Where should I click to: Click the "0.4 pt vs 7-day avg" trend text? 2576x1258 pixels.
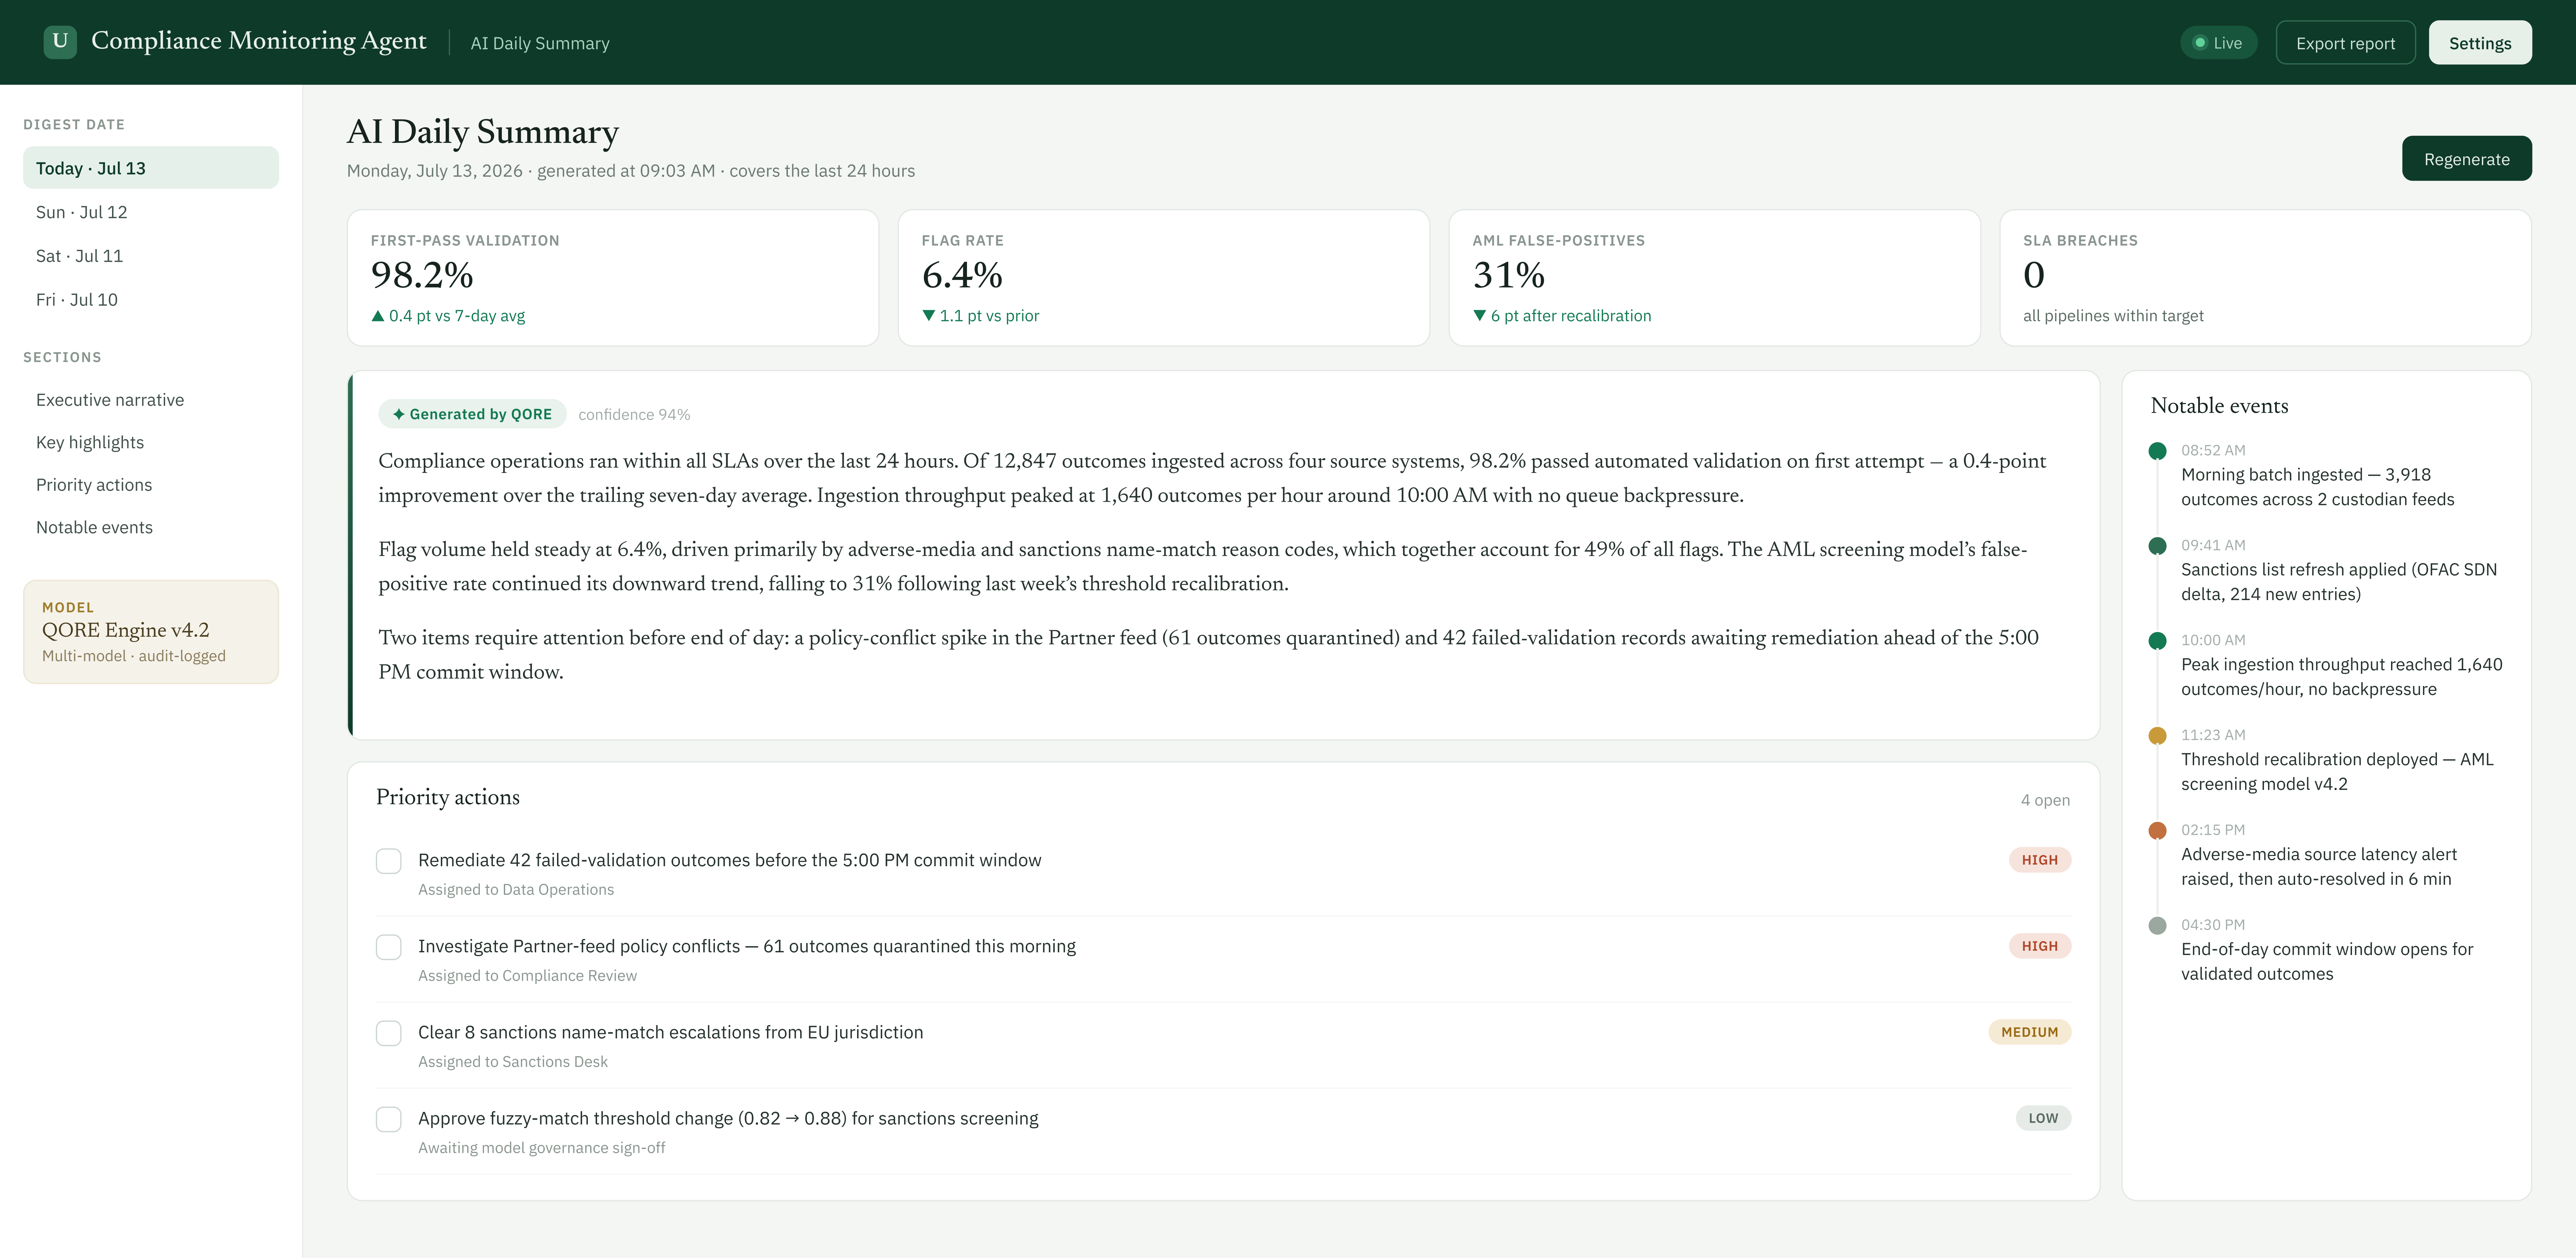[x=457, y=316]
